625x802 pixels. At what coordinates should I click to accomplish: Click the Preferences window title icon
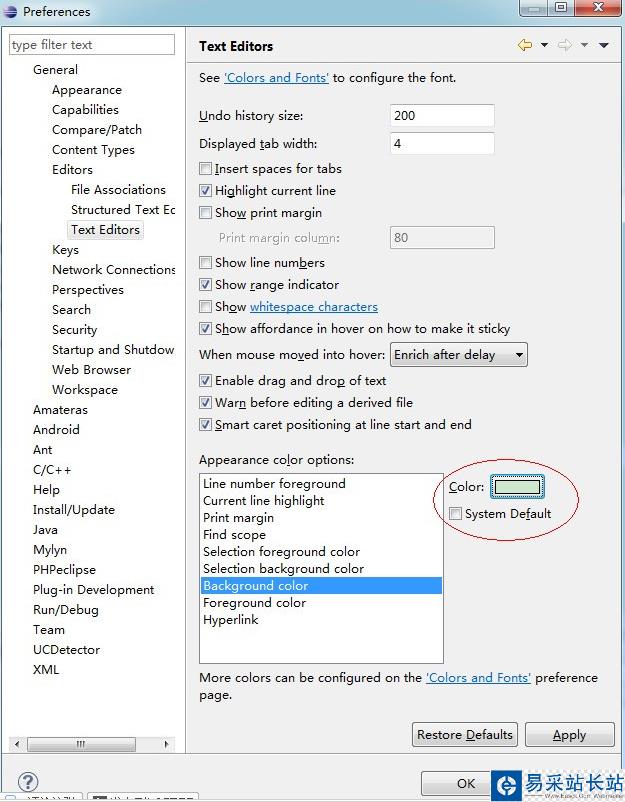pyautogui.click(x=10, y=12)
